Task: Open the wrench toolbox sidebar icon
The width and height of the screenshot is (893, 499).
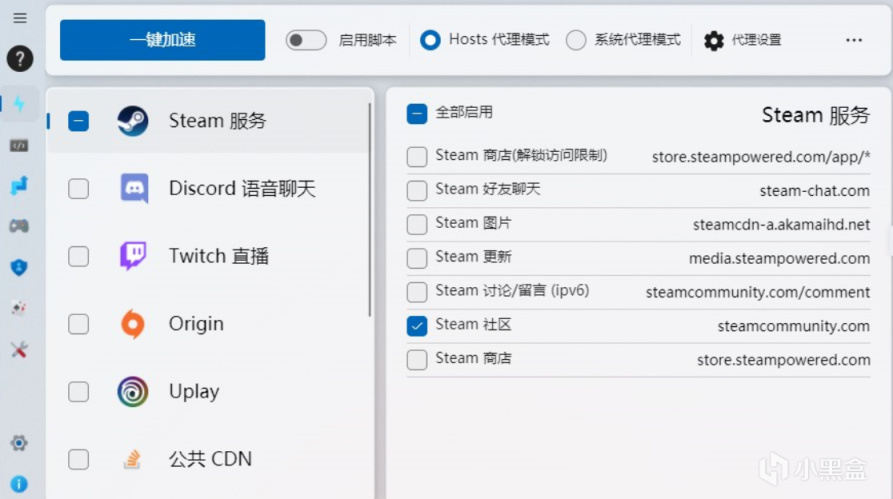Action: pos(19,350)
